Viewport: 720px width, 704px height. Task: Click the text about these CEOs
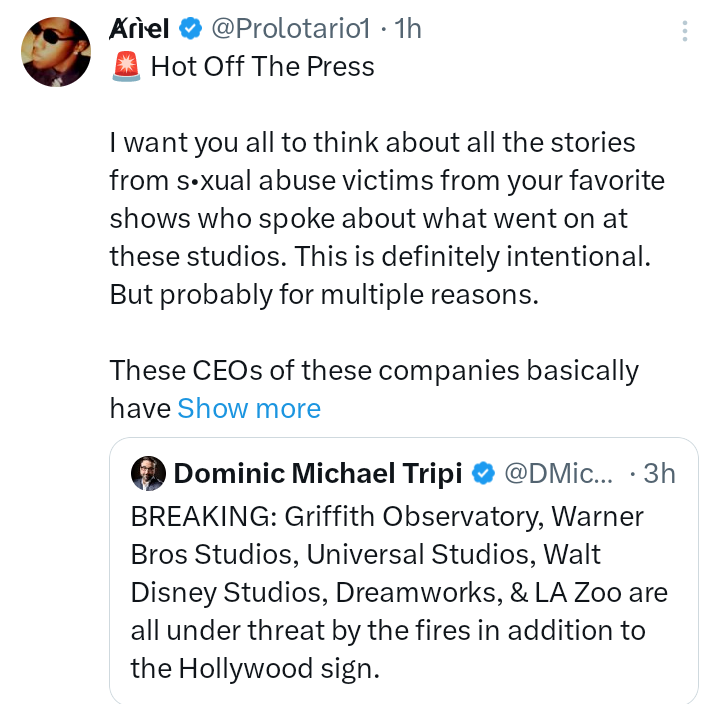374,371
